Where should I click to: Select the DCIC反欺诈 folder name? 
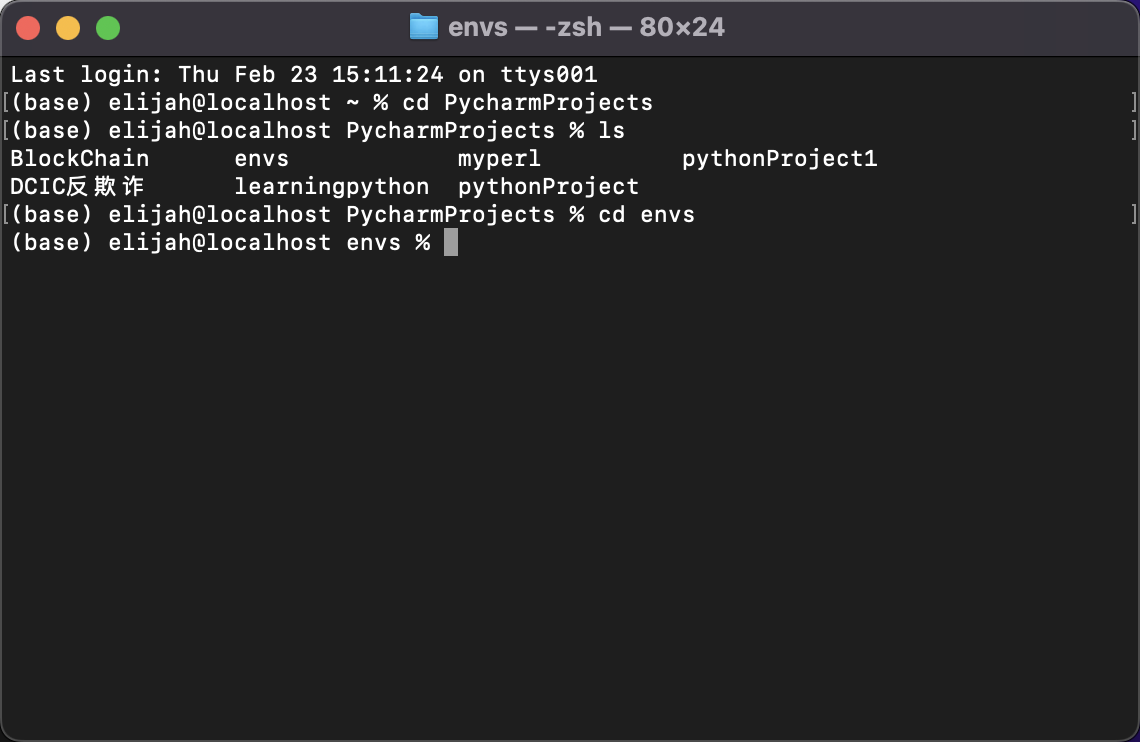(75, 186)
